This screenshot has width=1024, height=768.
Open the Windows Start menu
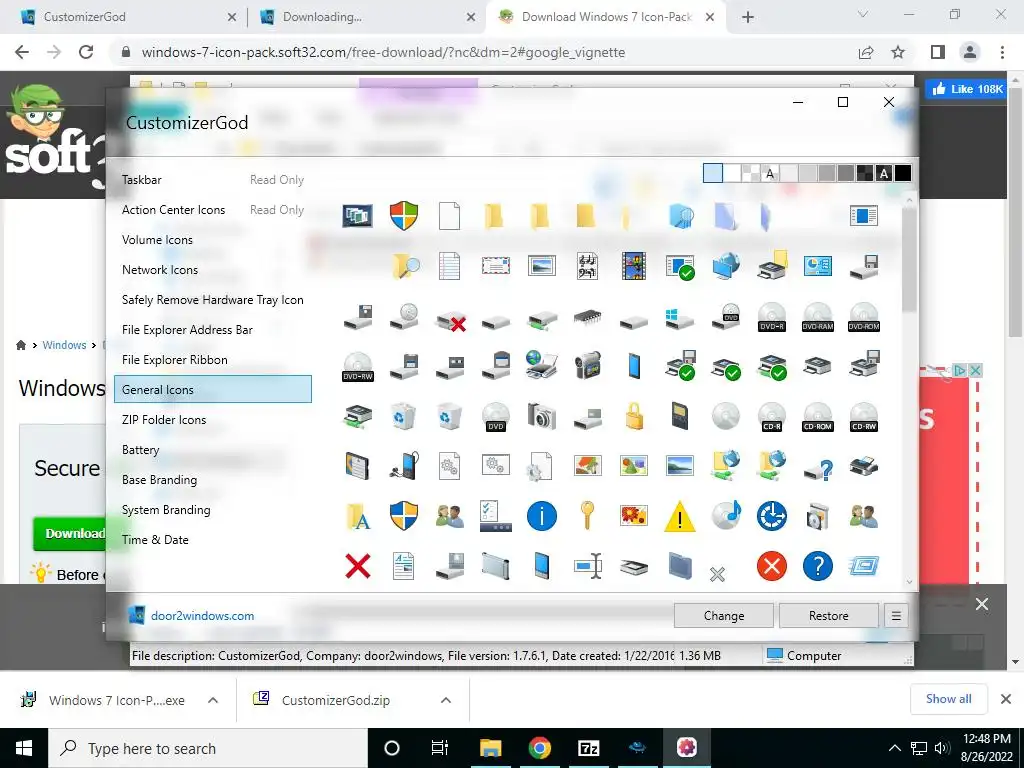24,748
